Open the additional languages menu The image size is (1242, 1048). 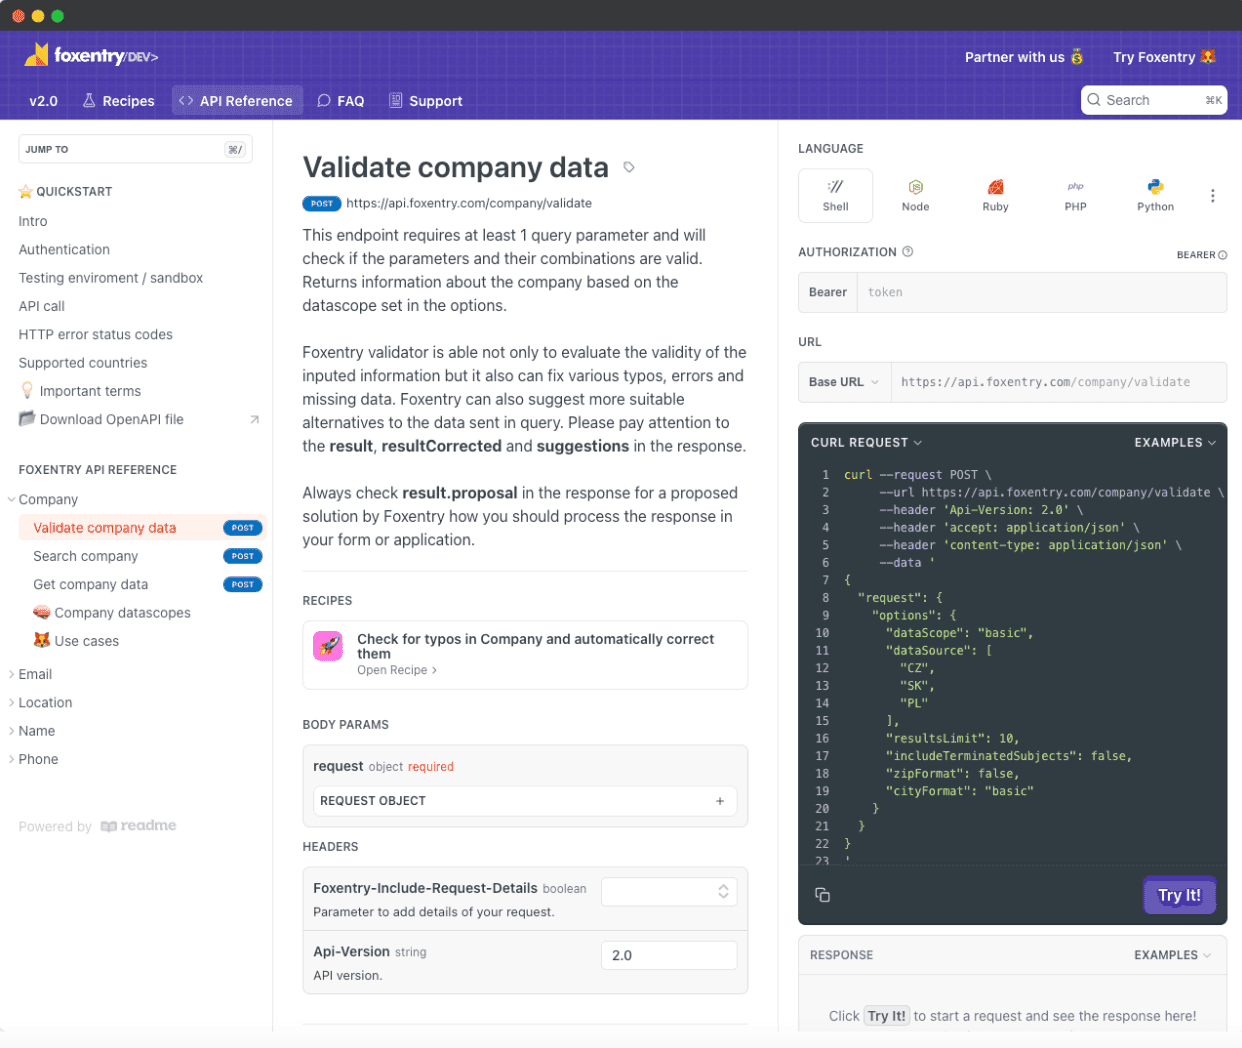(x=1213, y=195)
